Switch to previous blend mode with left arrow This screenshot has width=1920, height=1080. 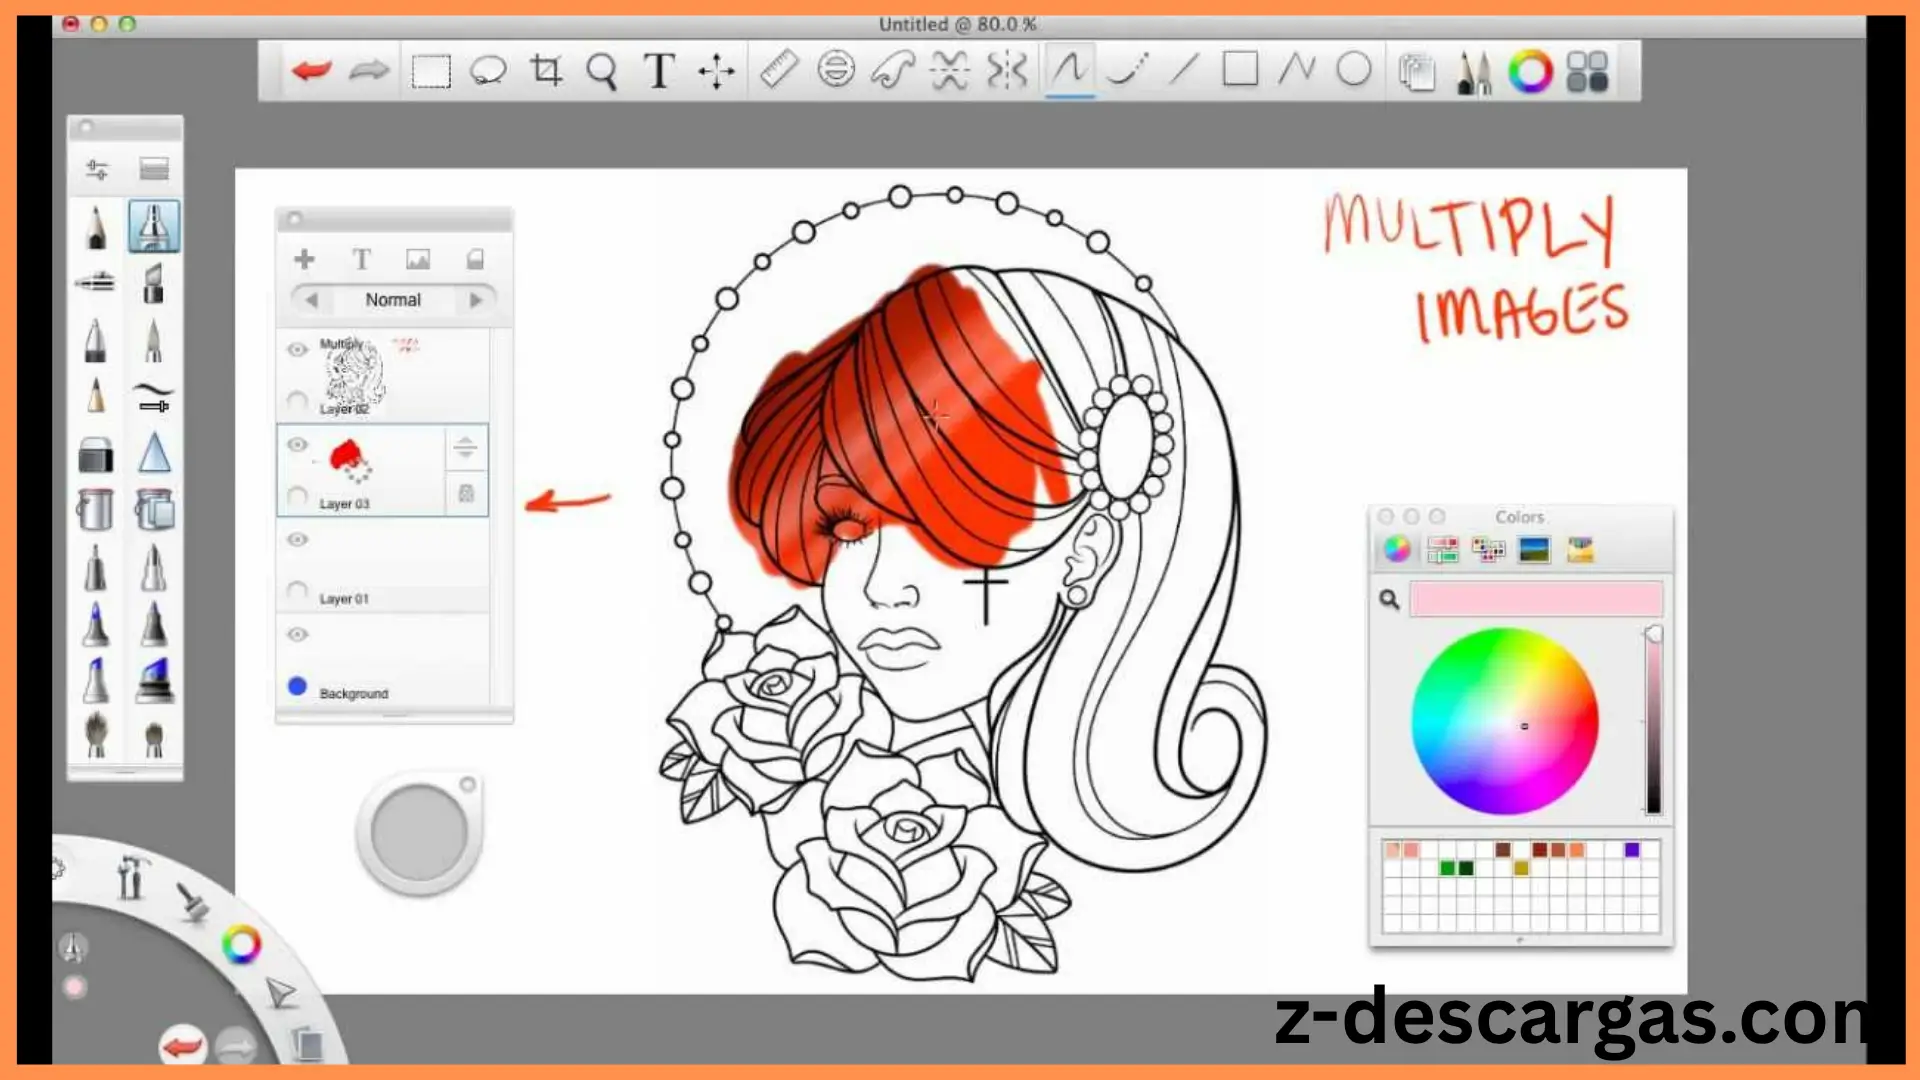coord(311,300)
